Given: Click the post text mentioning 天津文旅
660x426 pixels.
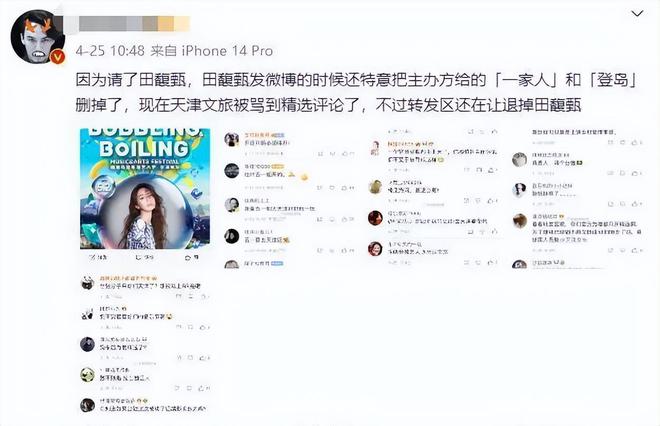Looking at the screenshot, I should 357,93.
